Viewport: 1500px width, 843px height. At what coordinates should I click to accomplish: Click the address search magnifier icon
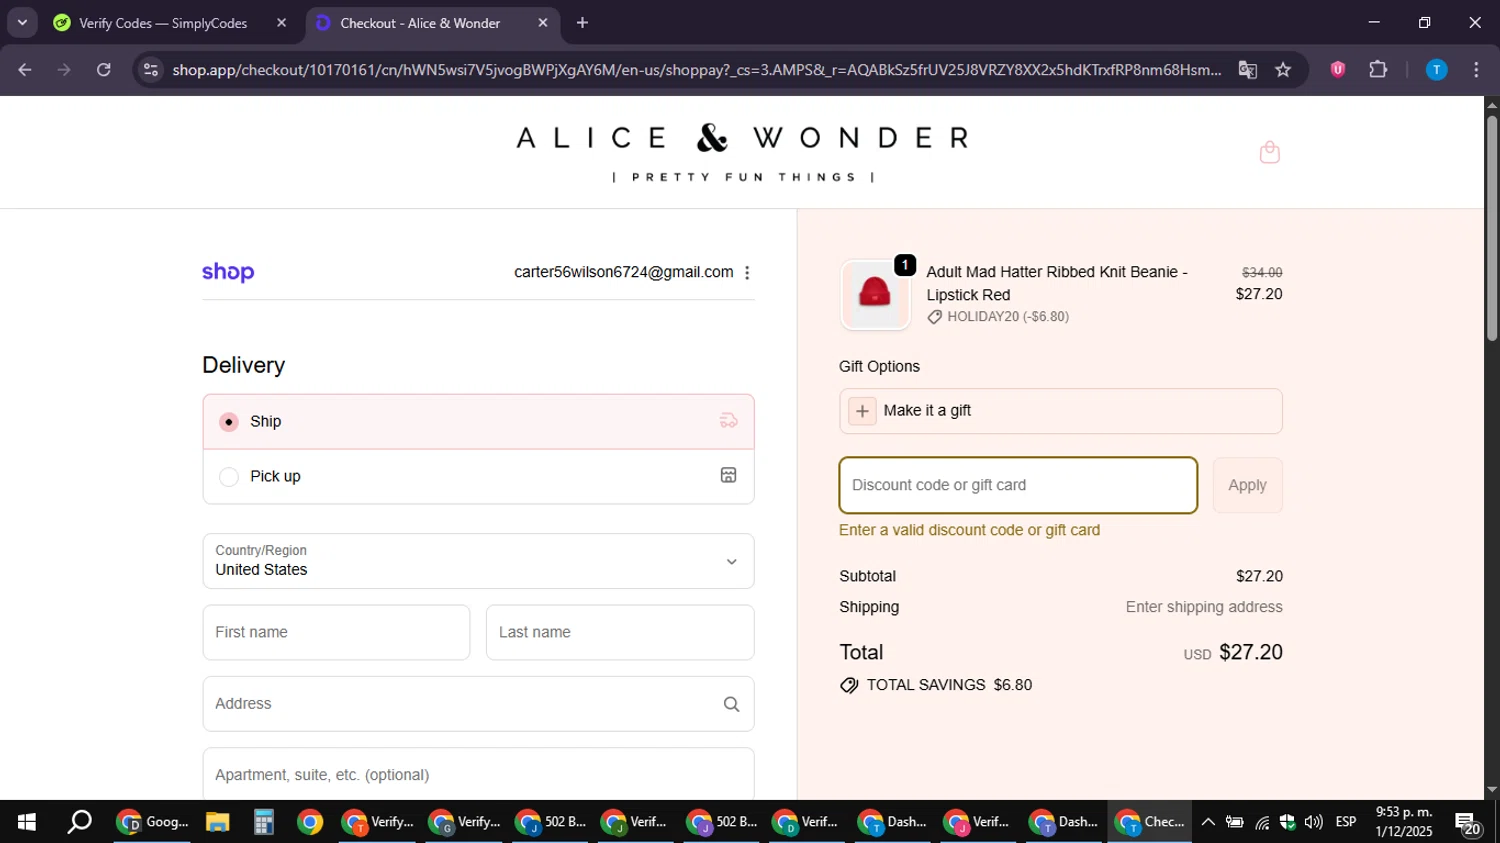[x=731, y=704]
